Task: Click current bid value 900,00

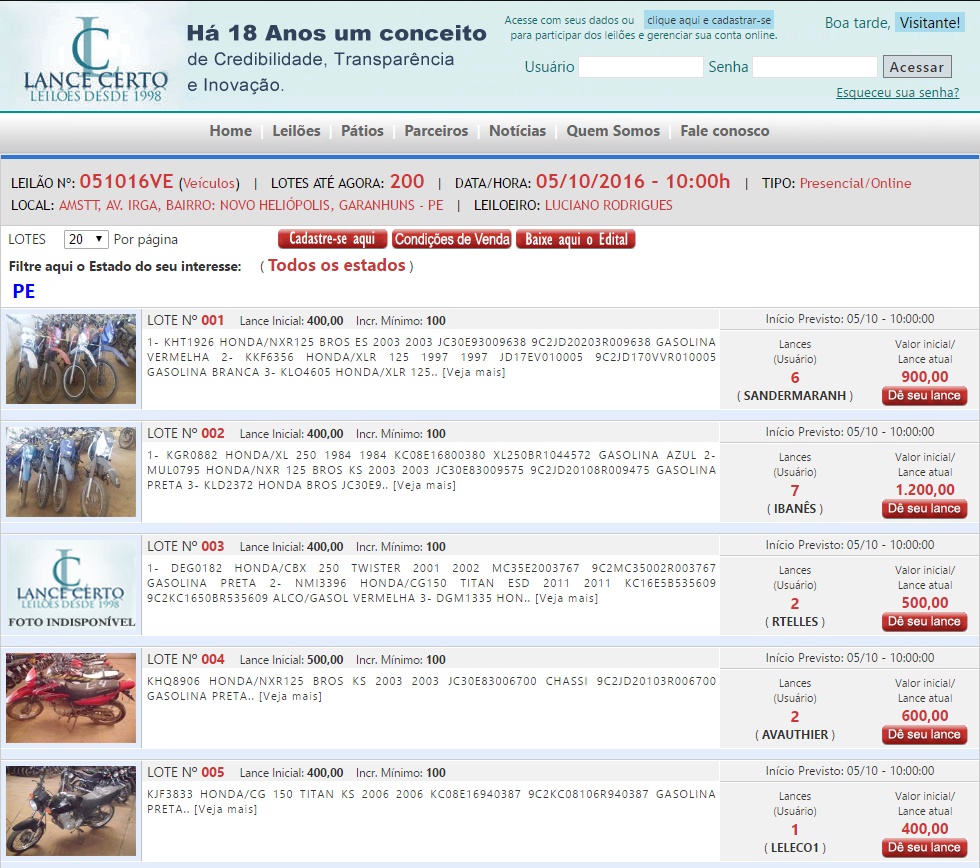Action: coord(925,377)
